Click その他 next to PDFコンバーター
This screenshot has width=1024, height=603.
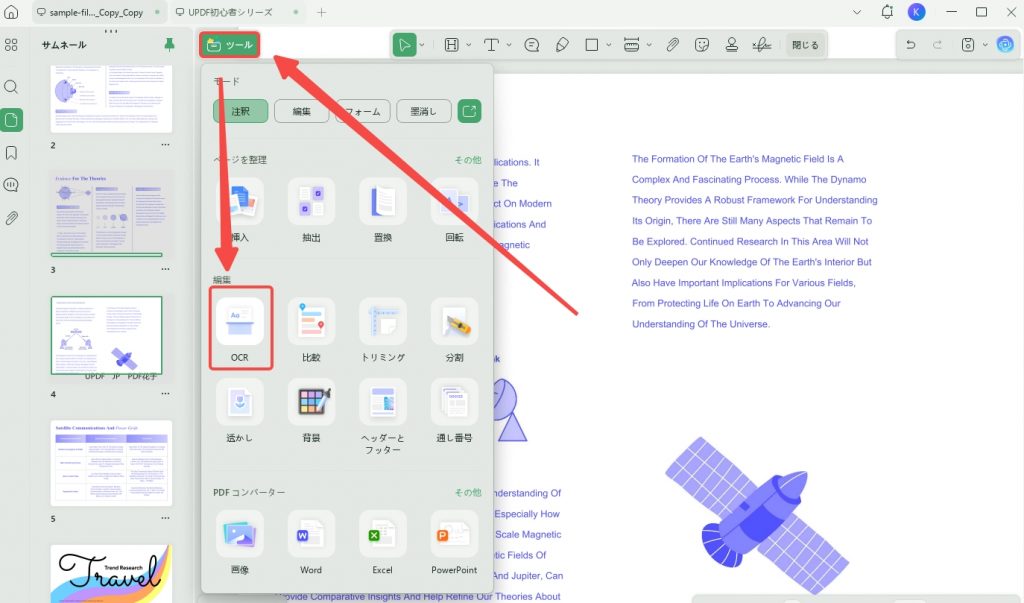468,492
